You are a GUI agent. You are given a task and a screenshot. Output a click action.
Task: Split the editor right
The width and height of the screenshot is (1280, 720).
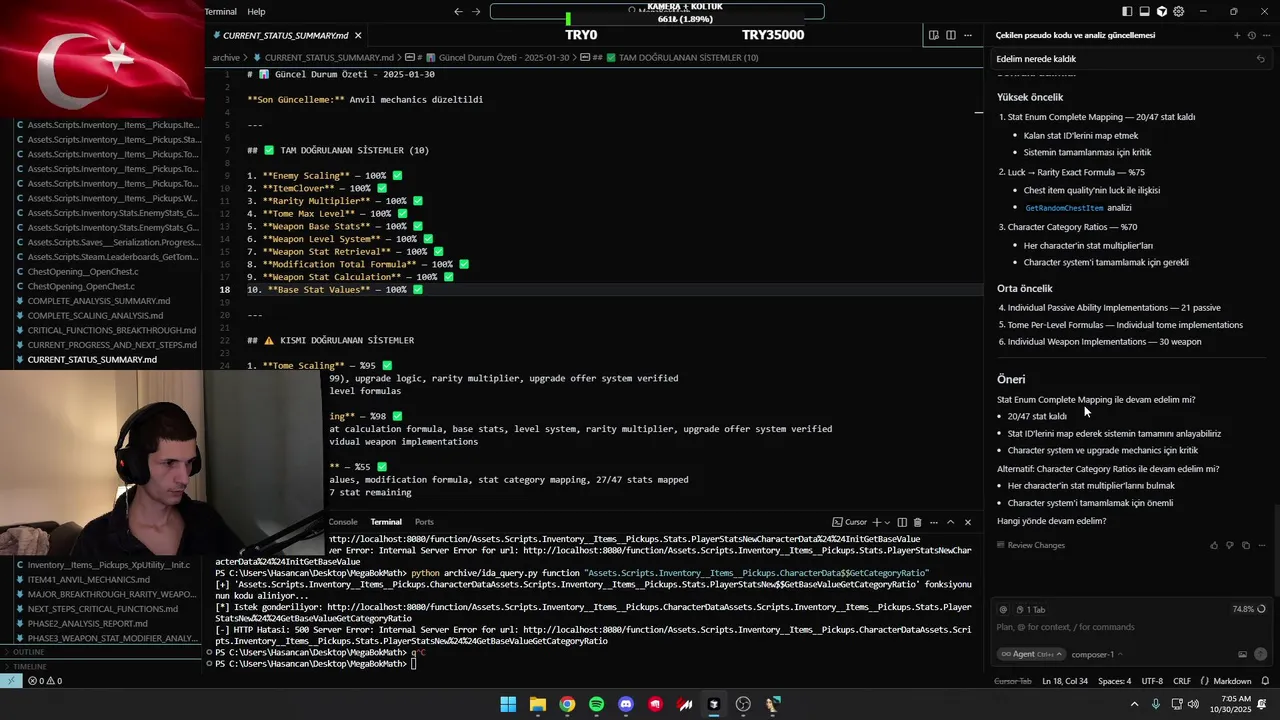point(950,35)
